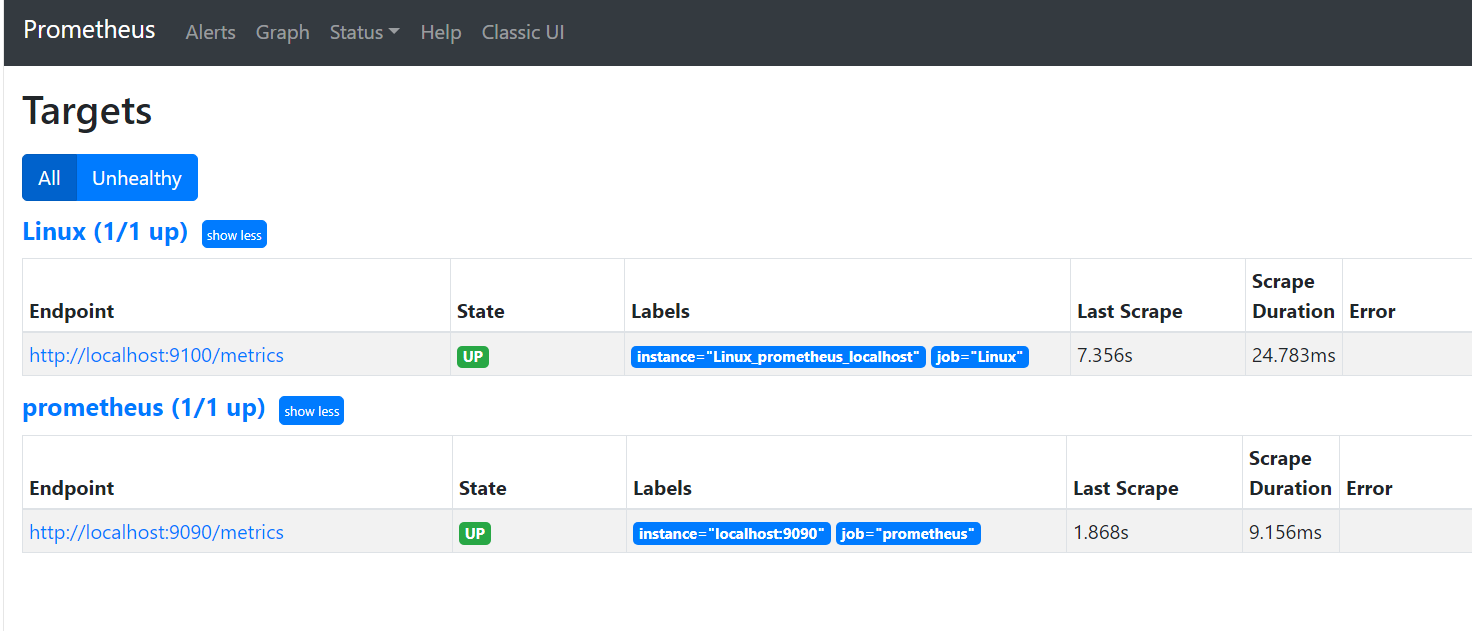This screenshot has width=1472, height=631.
Task: Filter to Unhealthy targets only
Action: (137, 178)
